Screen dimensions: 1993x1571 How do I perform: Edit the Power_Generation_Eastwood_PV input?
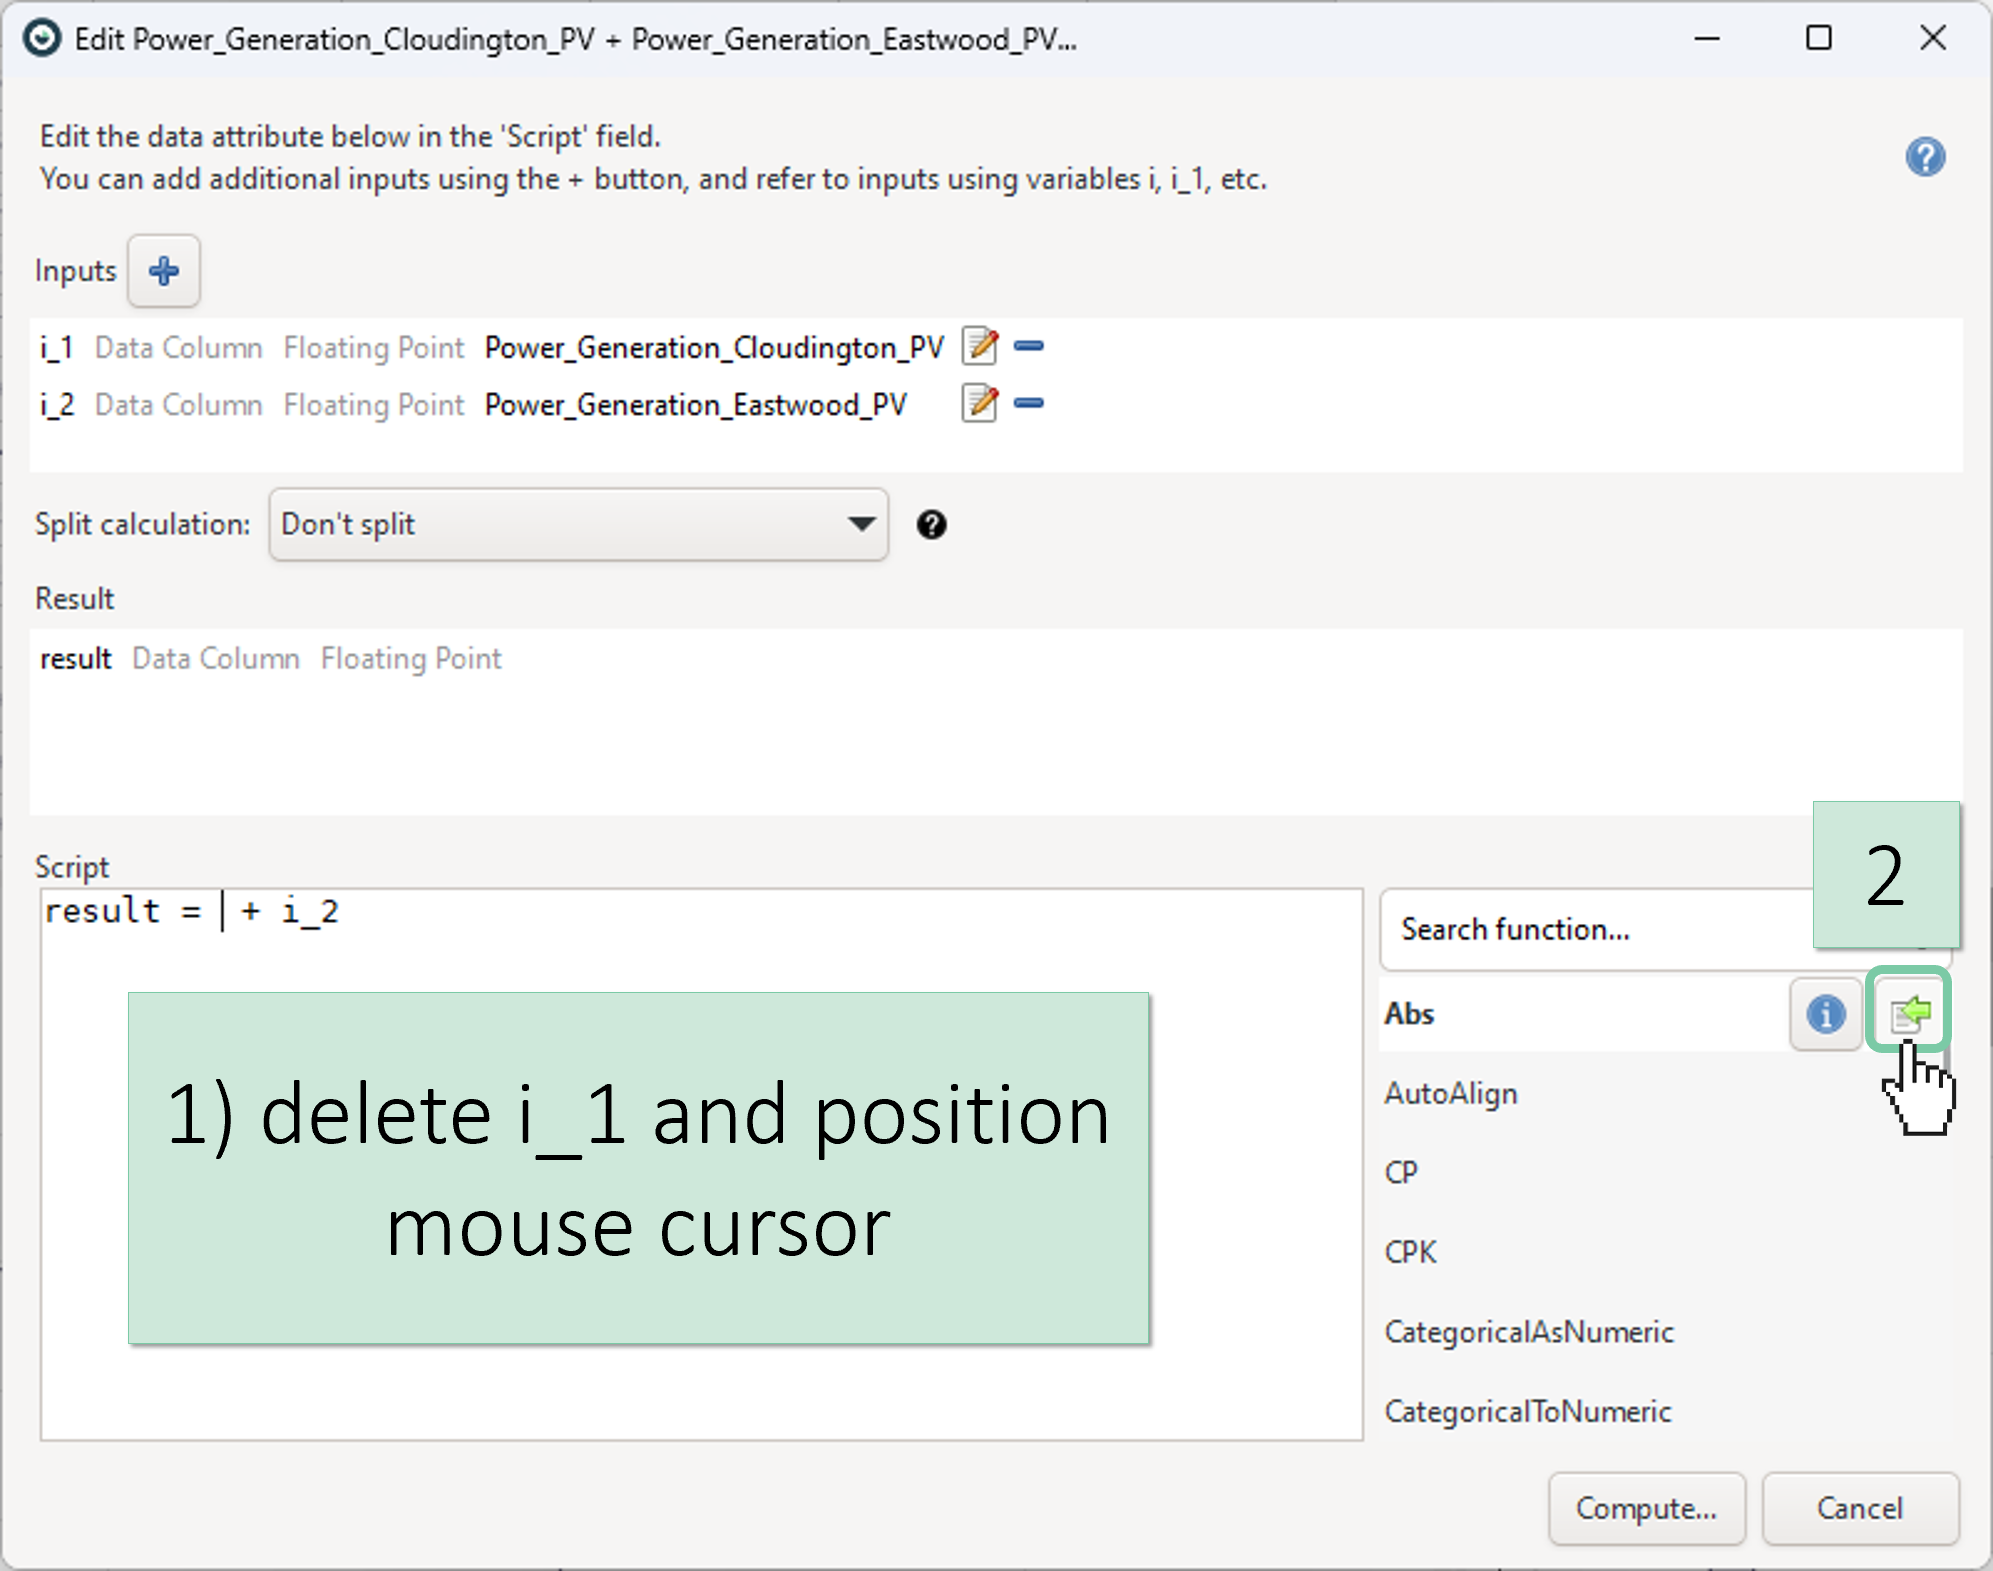[980, 403]
